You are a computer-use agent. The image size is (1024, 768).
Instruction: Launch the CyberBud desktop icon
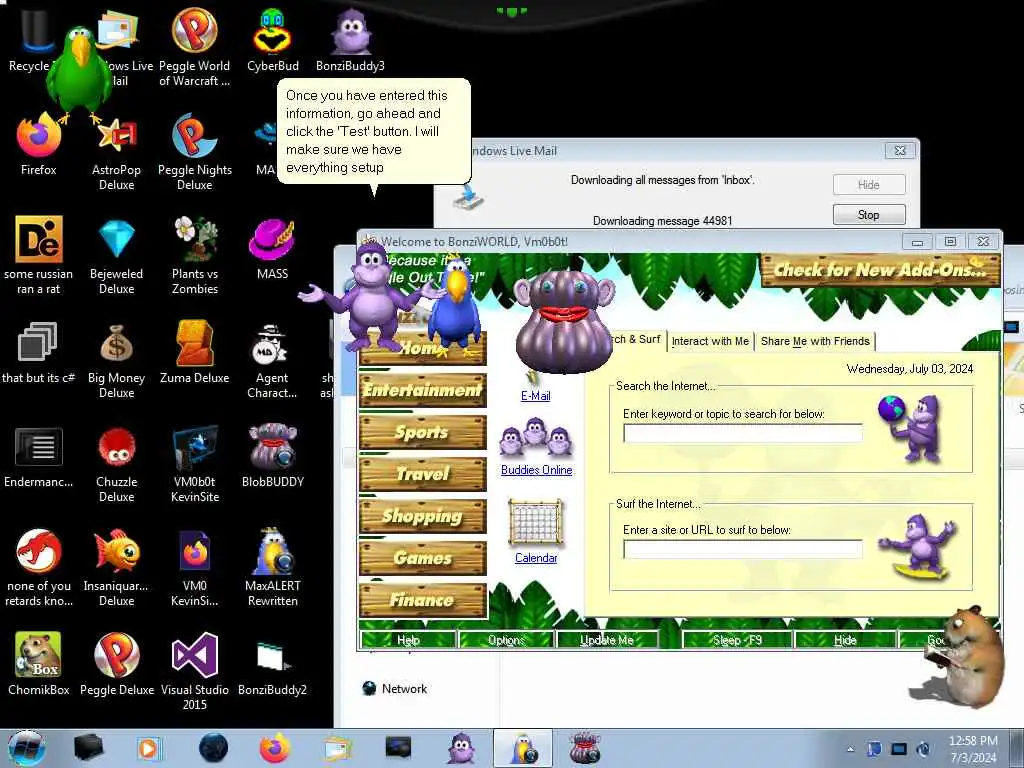[272, 39]
